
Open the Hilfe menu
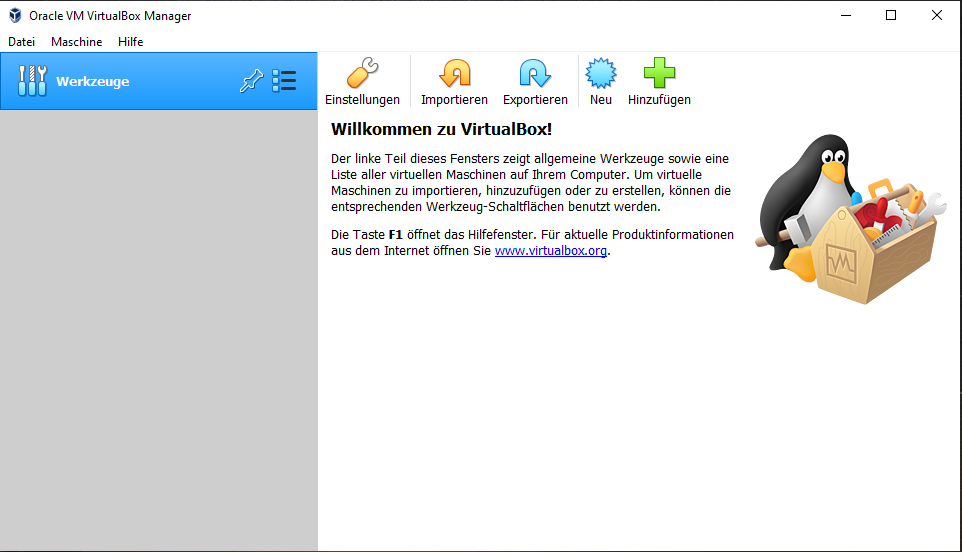coord(131,42)
